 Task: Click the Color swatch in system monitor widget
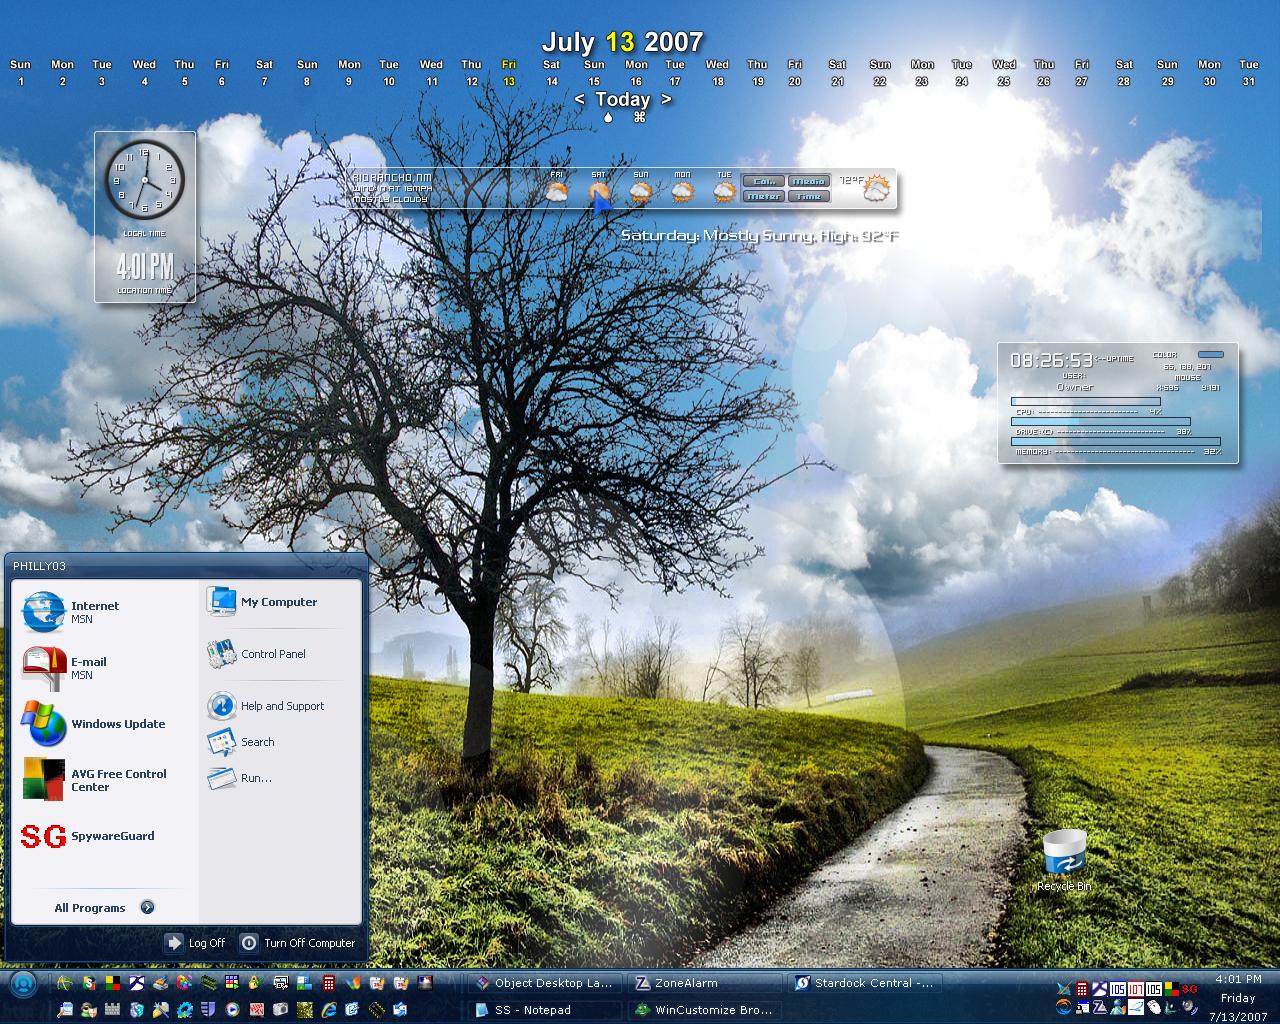[1211, 354]
